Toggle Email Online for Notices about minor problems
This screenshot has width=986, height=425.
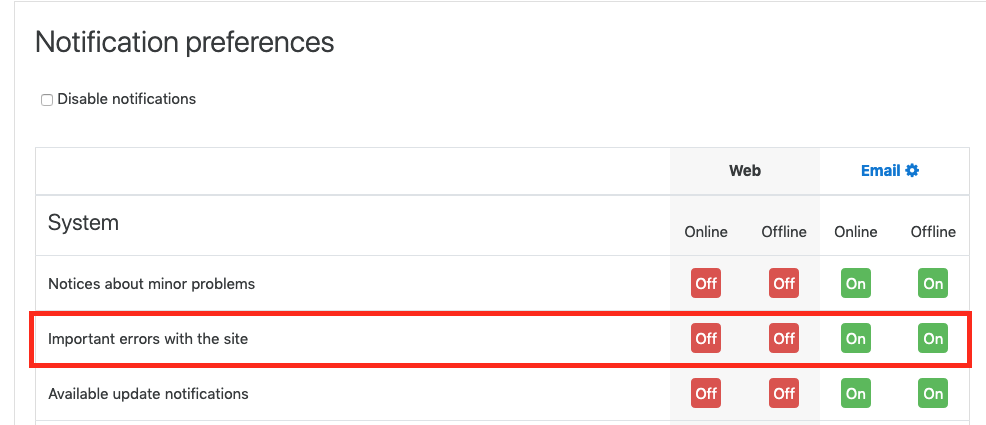click(x=856, y=283)
